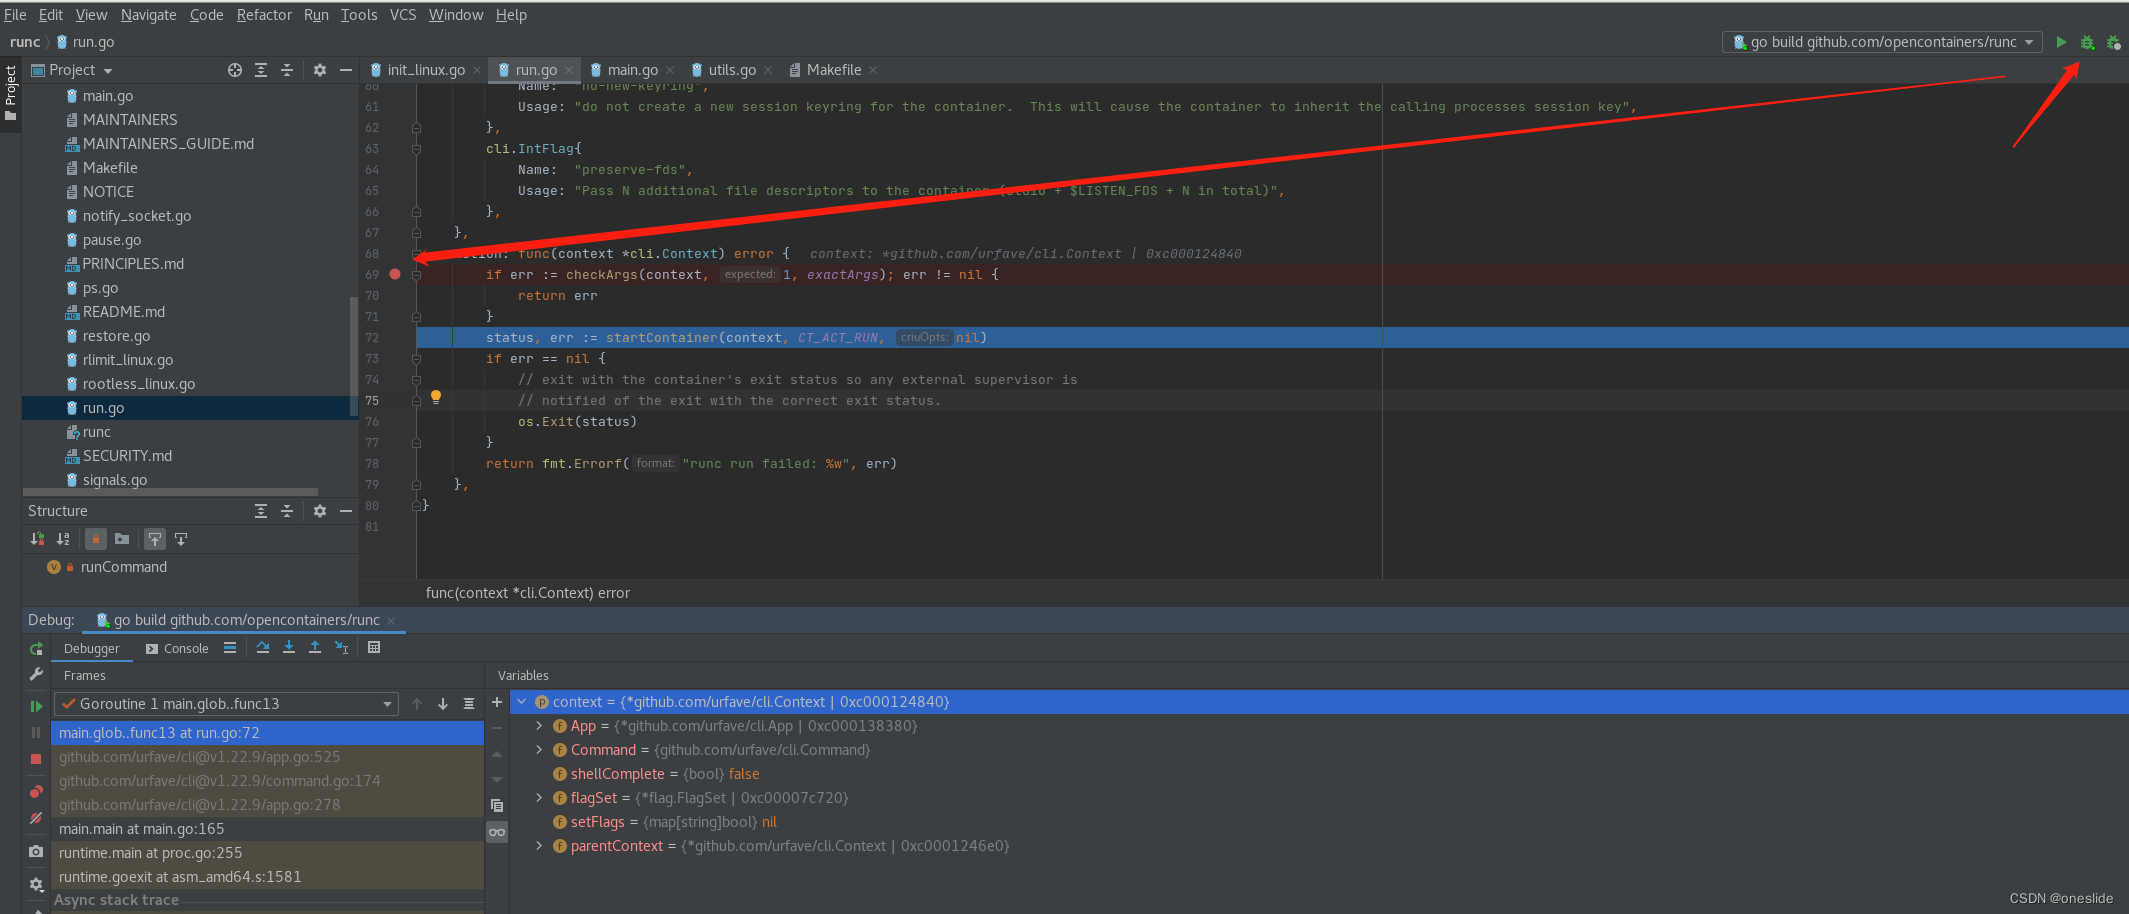This screenshot has height=914, width=2129.
Task: Run the go build configuration (green play icon)
Action: [2061, 42]
